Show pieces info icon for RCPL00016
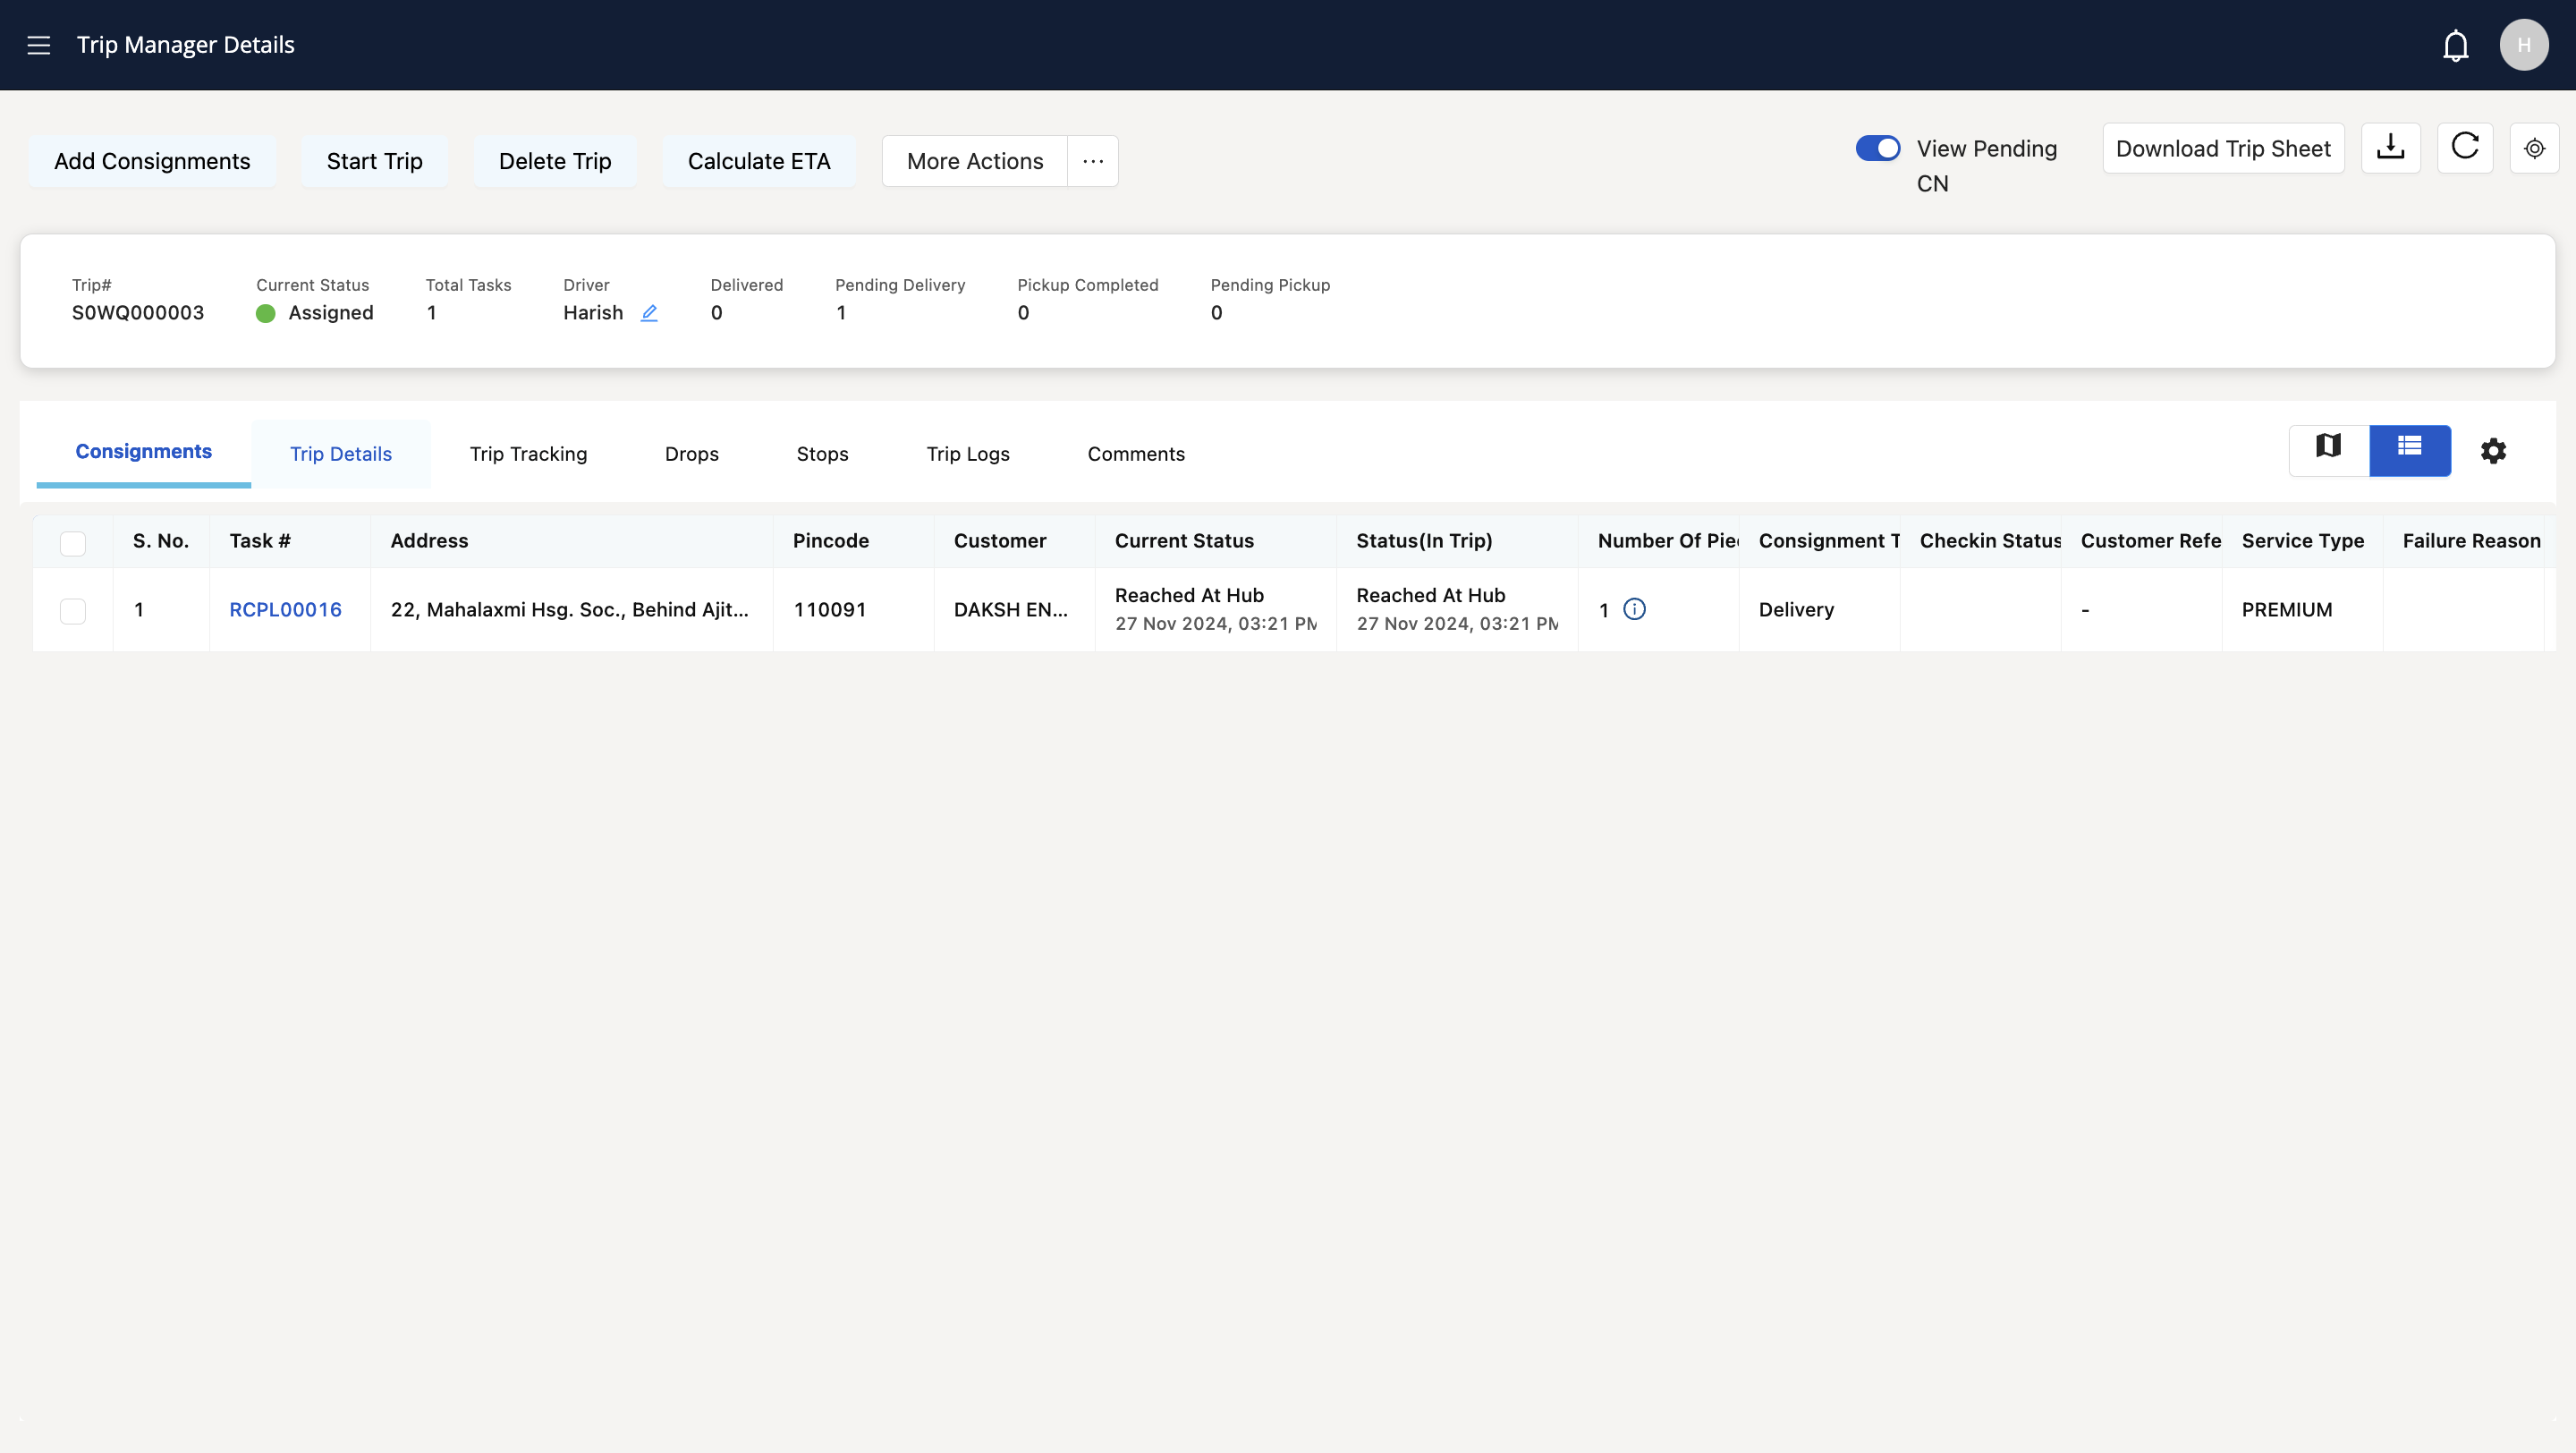The height and width of the screenshot is (1453, 2576). click(x=1634, y=608)
